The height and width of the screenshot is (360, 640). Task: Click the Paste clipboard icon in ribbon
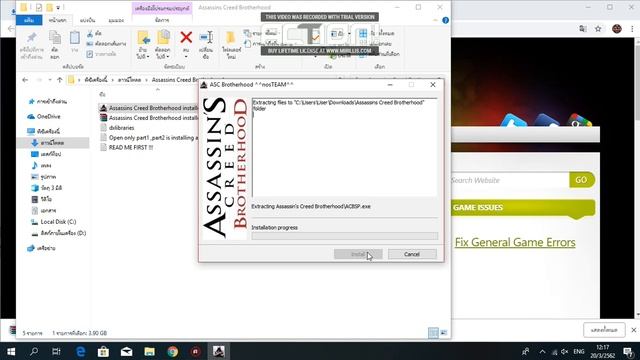click(x=75, y=38)
